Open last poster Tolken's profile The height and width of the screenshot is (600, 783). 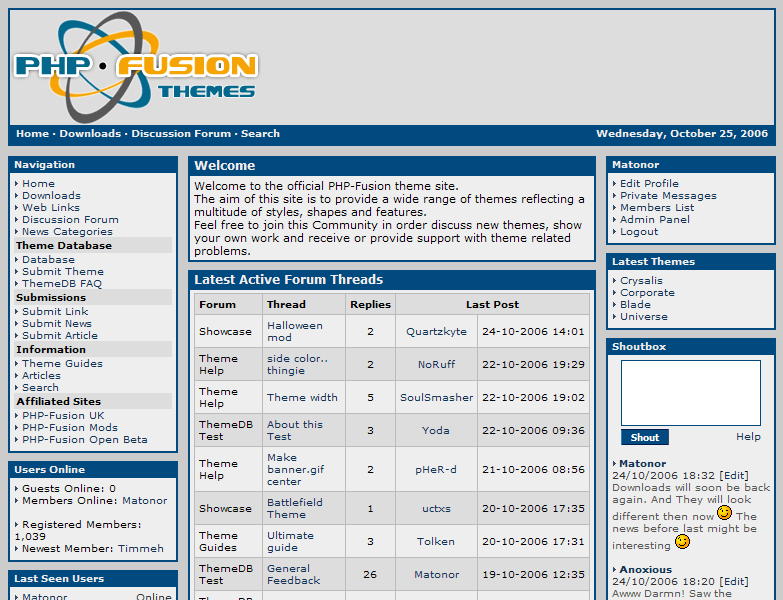pyautogui.click(x=436, y=541)
